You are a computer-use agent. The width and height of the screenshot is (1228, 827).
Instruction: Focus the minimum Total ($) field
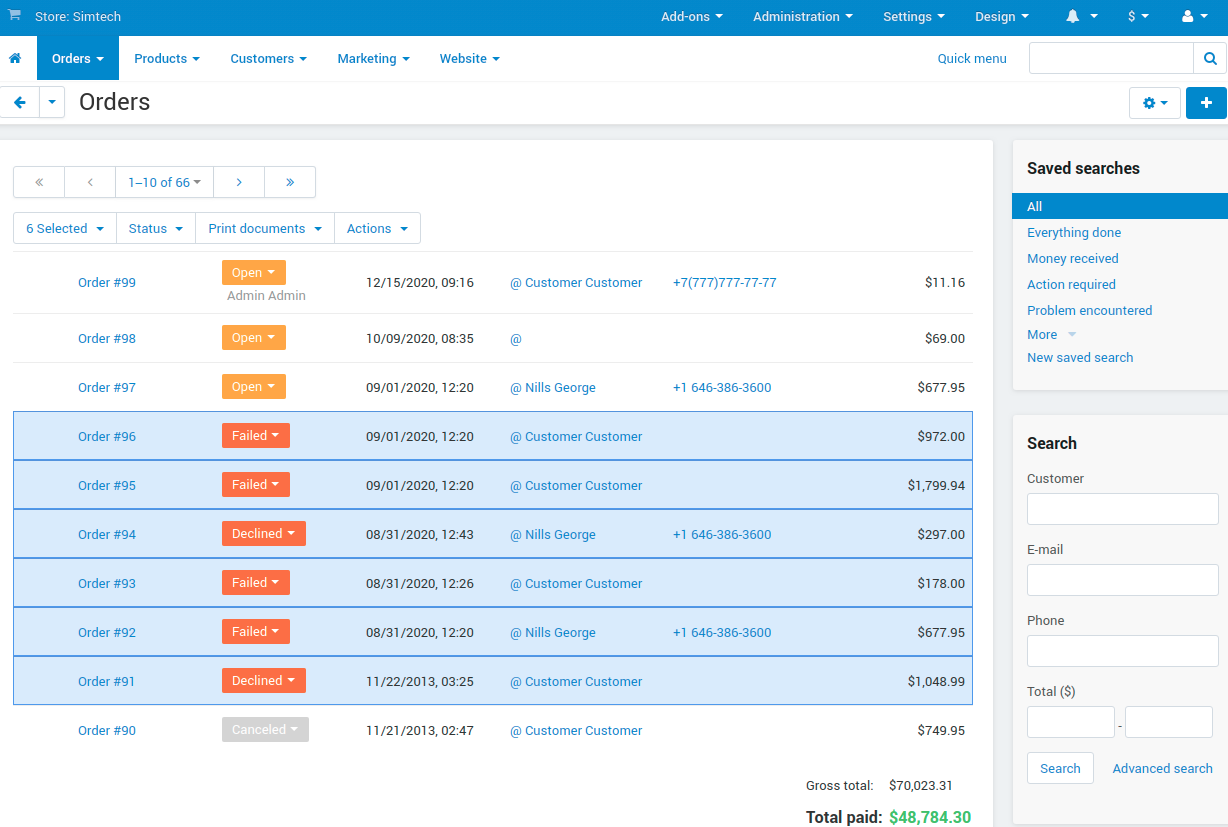1071,722
